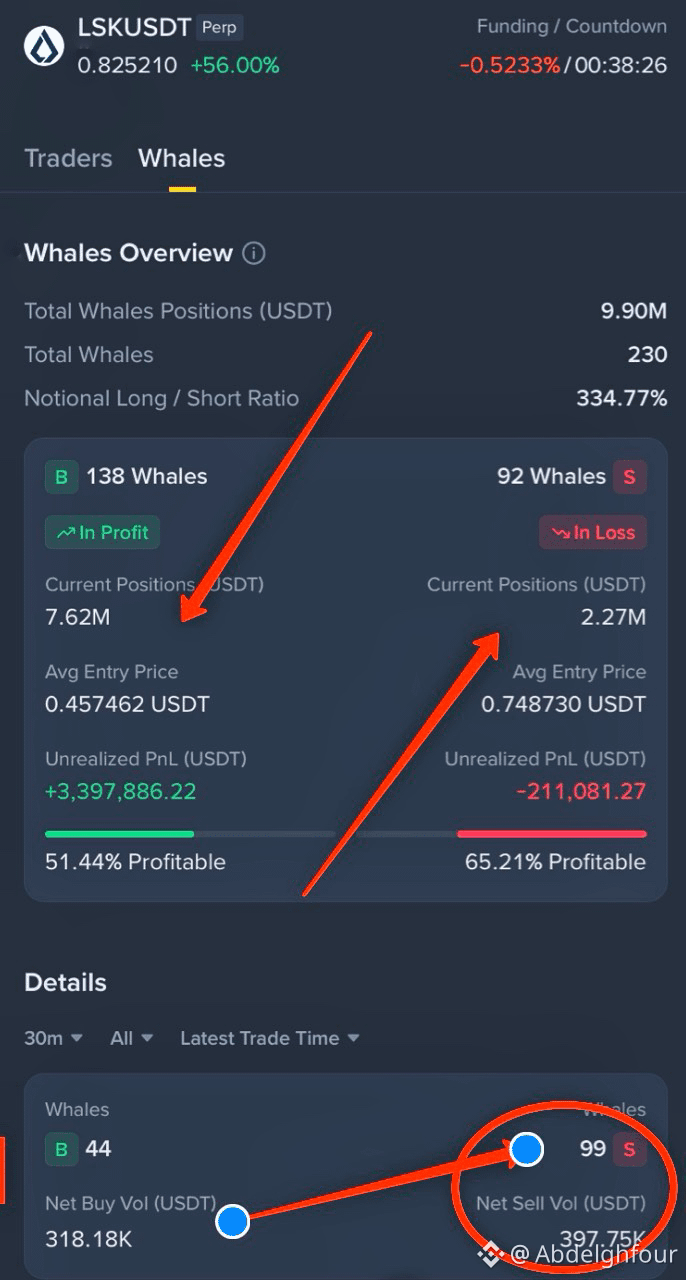Tap the LSK coin logo icon
Viewport: 686px width, 1280px height.
pyautogui.click(x=41, y=45)
